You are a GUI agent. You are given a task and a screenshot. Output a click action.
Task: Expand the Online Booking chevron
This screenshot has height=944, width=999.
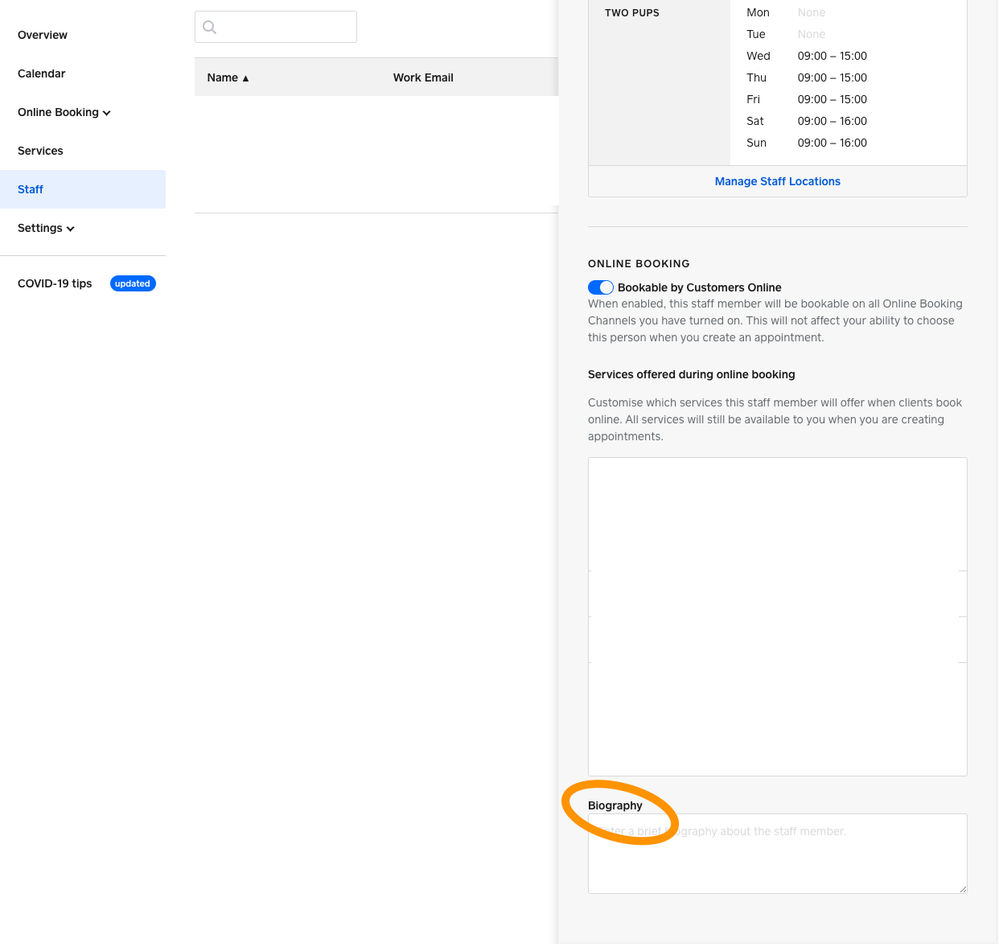[x=107, y=113]
